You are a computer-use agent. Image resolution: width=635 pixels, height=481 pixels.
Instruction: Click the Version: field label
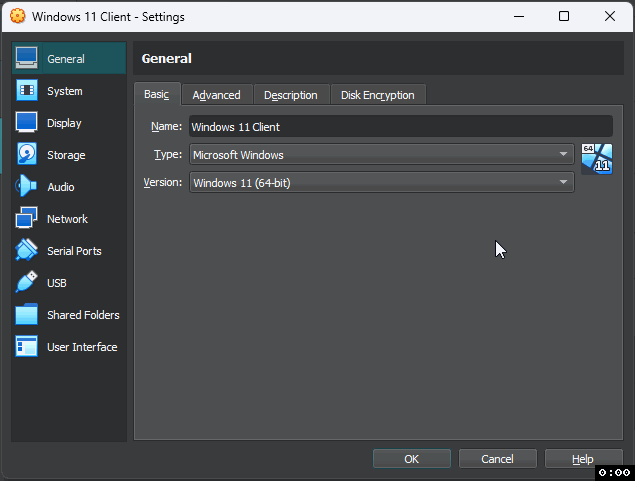(163, 182)
